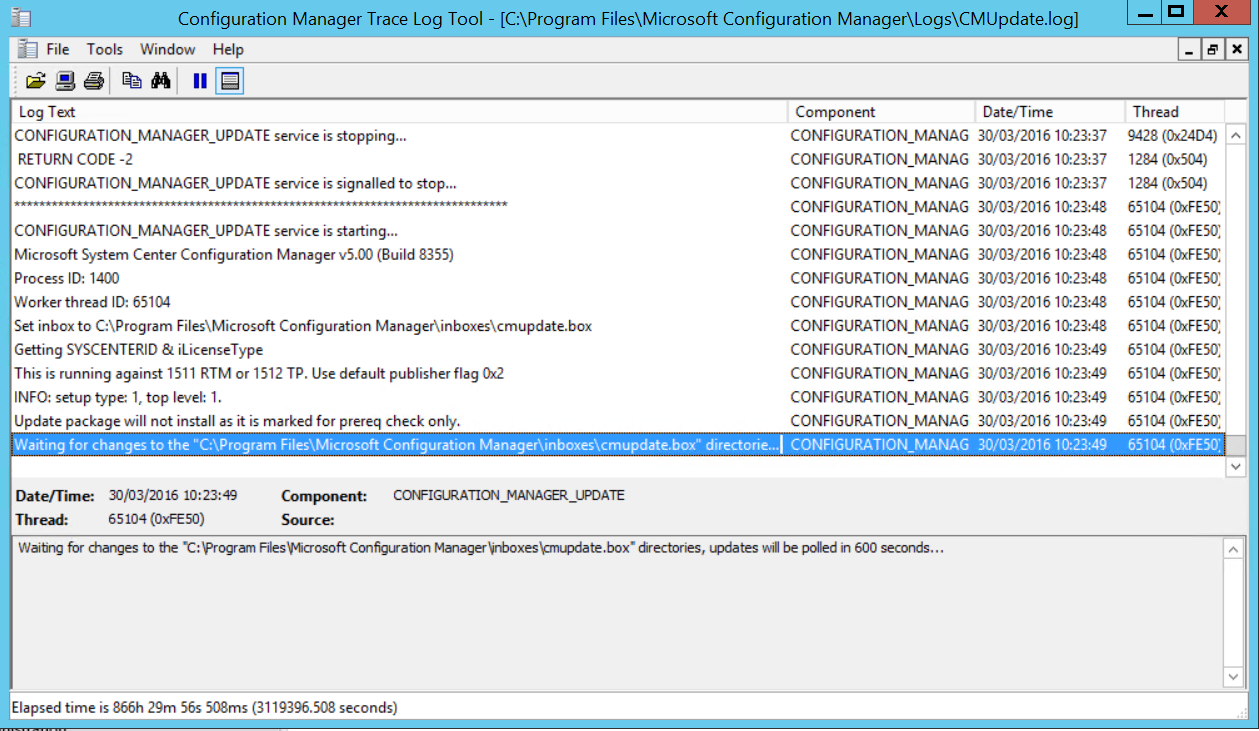Open the Find dialog using binoculars icon
Screen dimensions: 1259x731
161,81
